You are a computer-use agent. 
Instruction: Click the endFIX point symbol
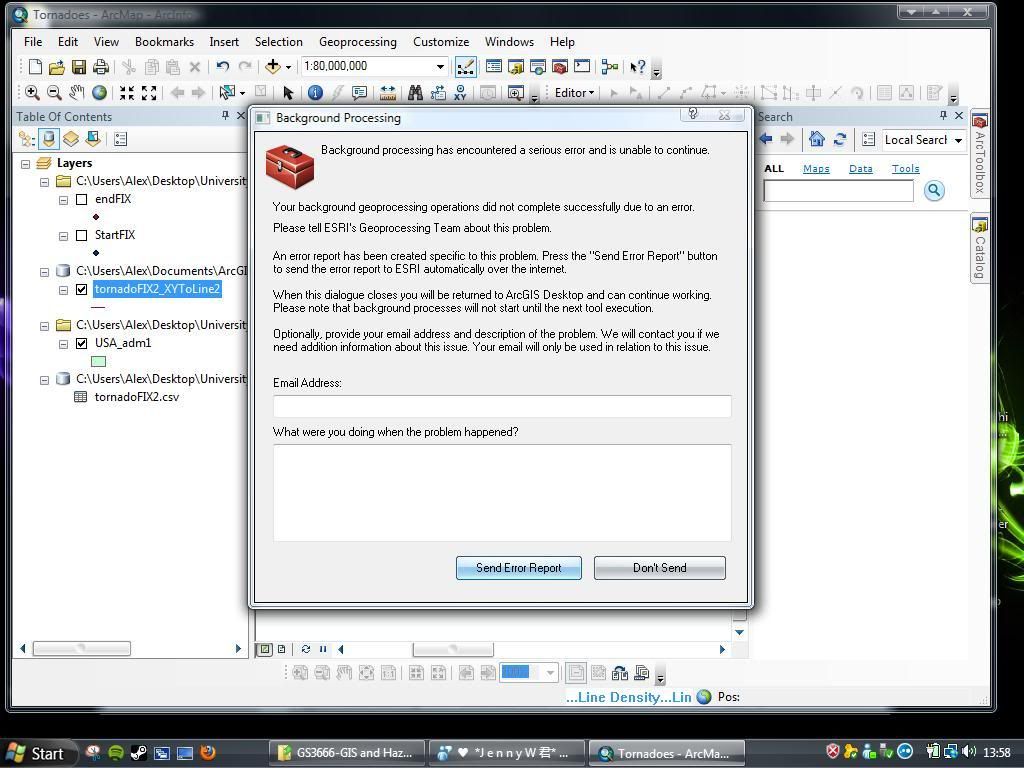[x=96, y=217]
